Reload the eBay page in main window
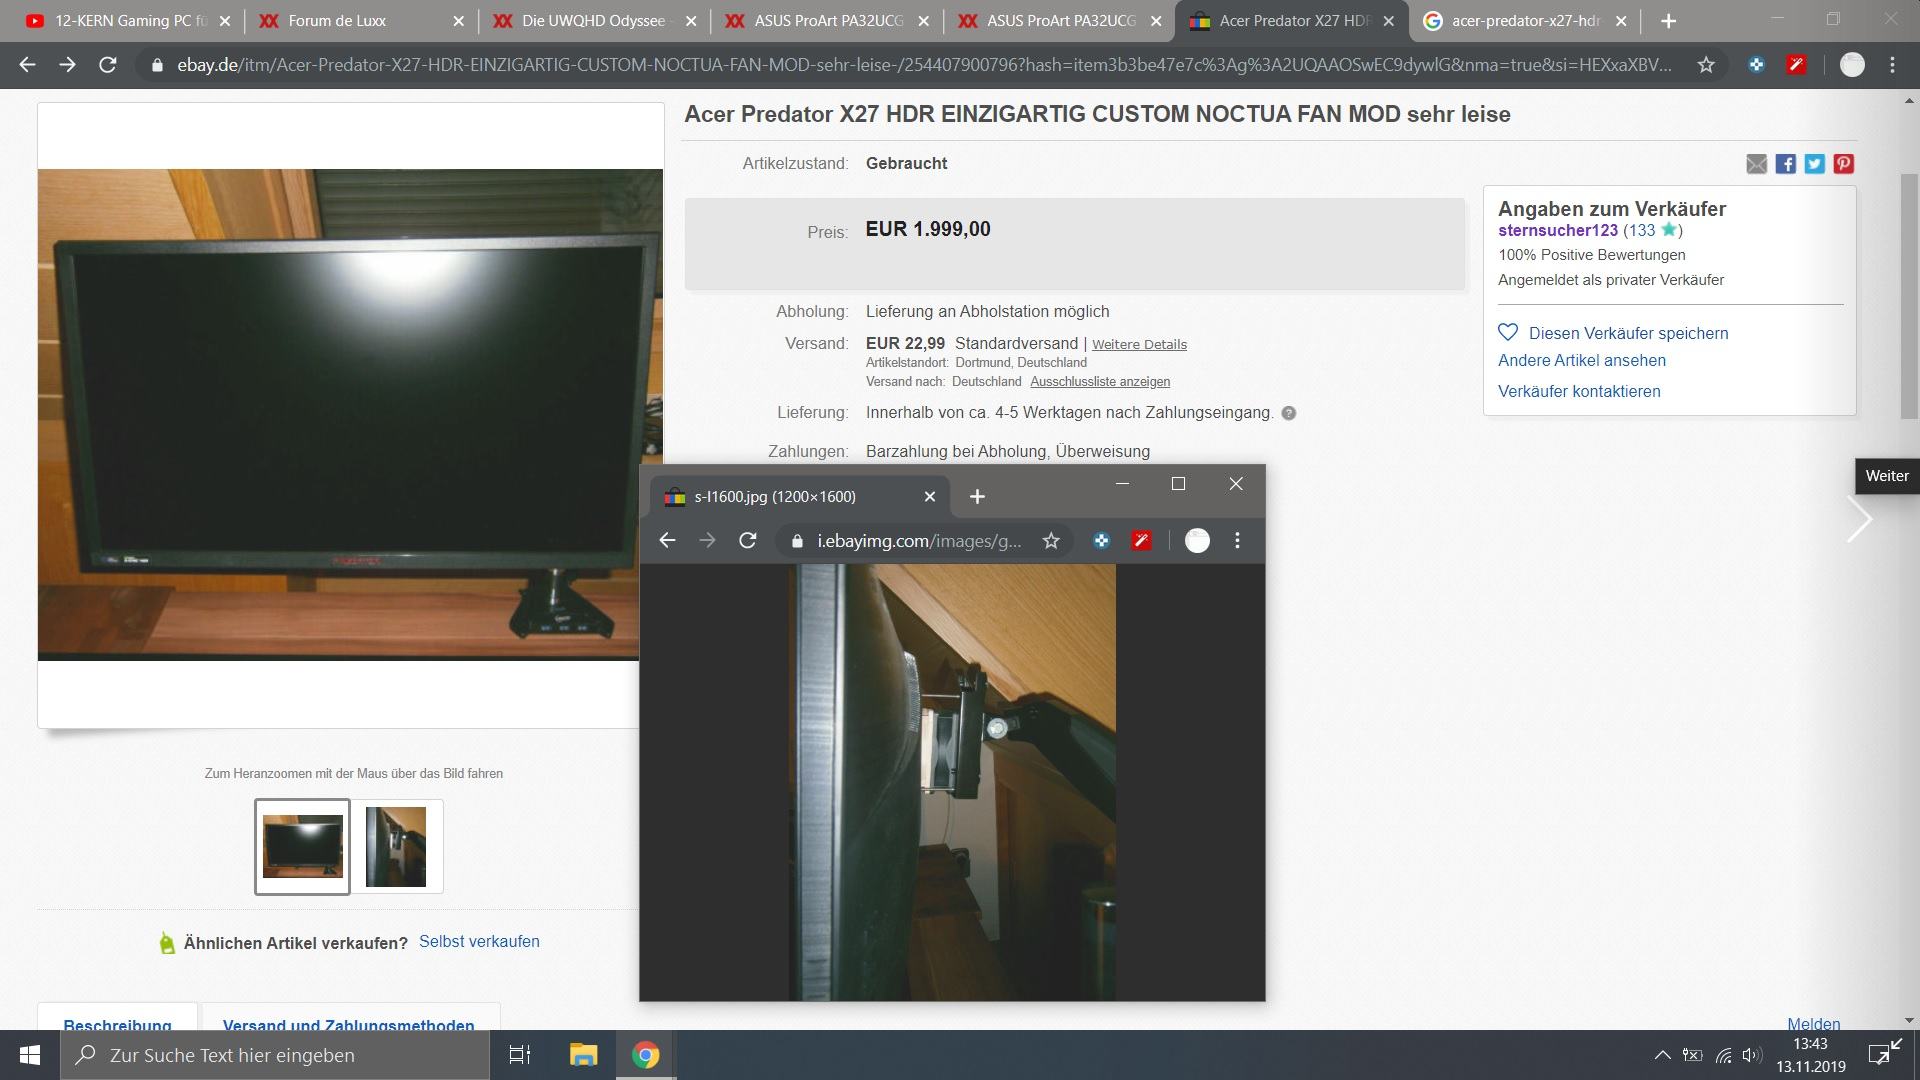Screen dimensions: 1920x1080 click(107, 65)
